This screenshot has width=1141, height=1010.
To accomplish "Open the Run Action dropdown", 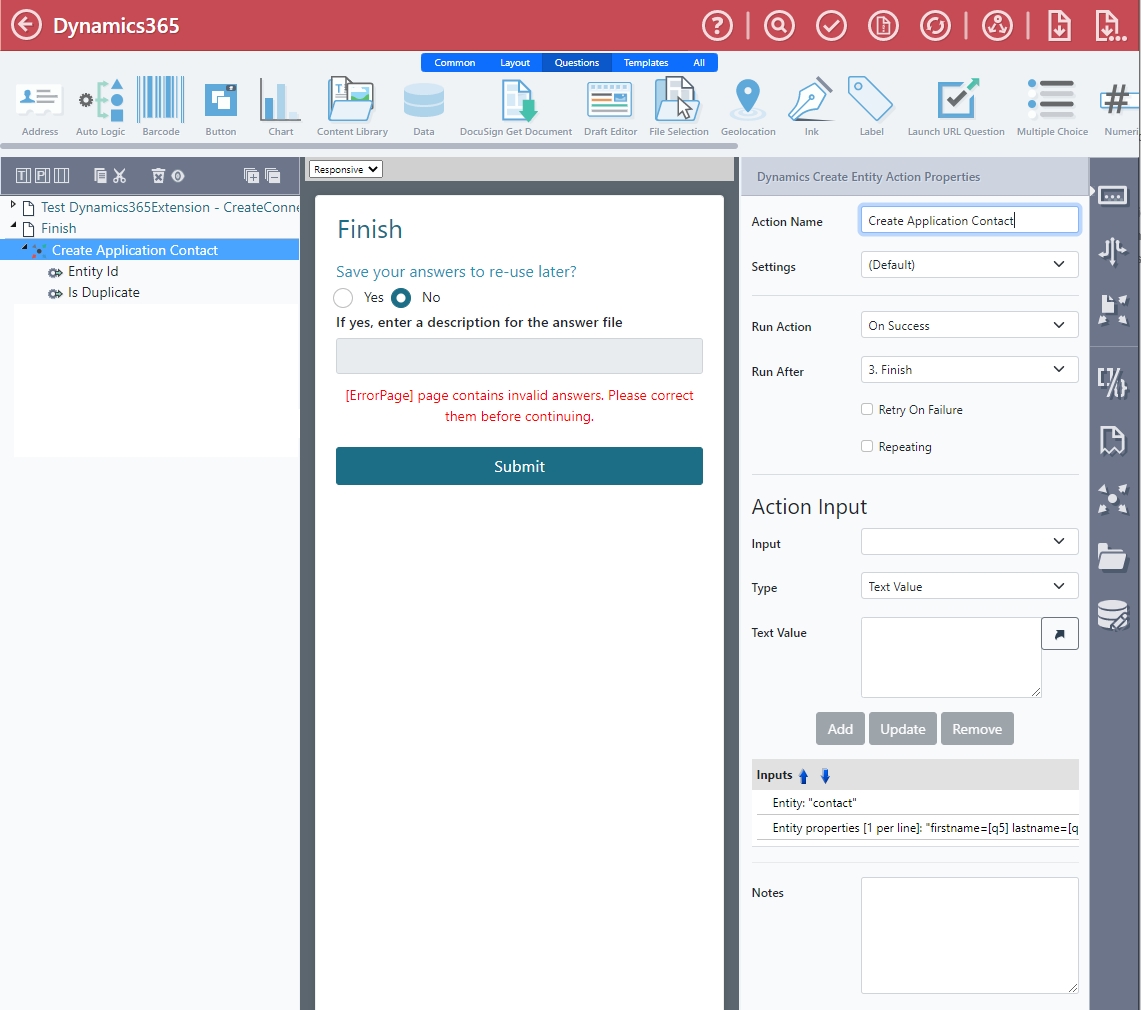I will tap(969, 325).
